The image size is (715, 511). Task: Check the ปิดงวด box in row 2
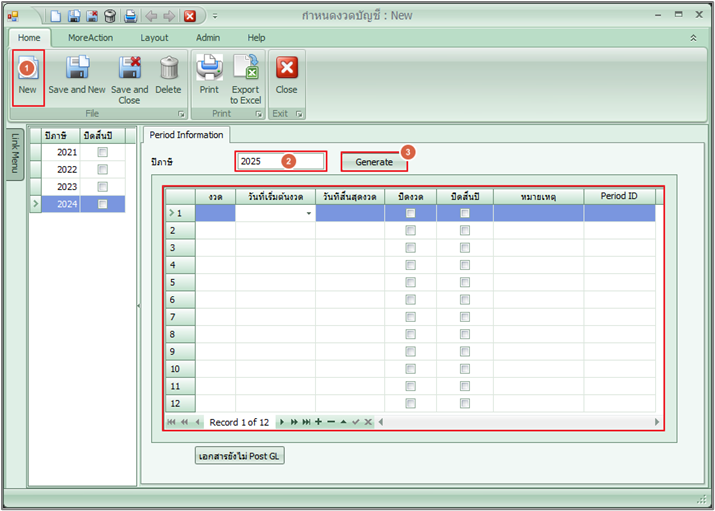click(x=410, y=230)
